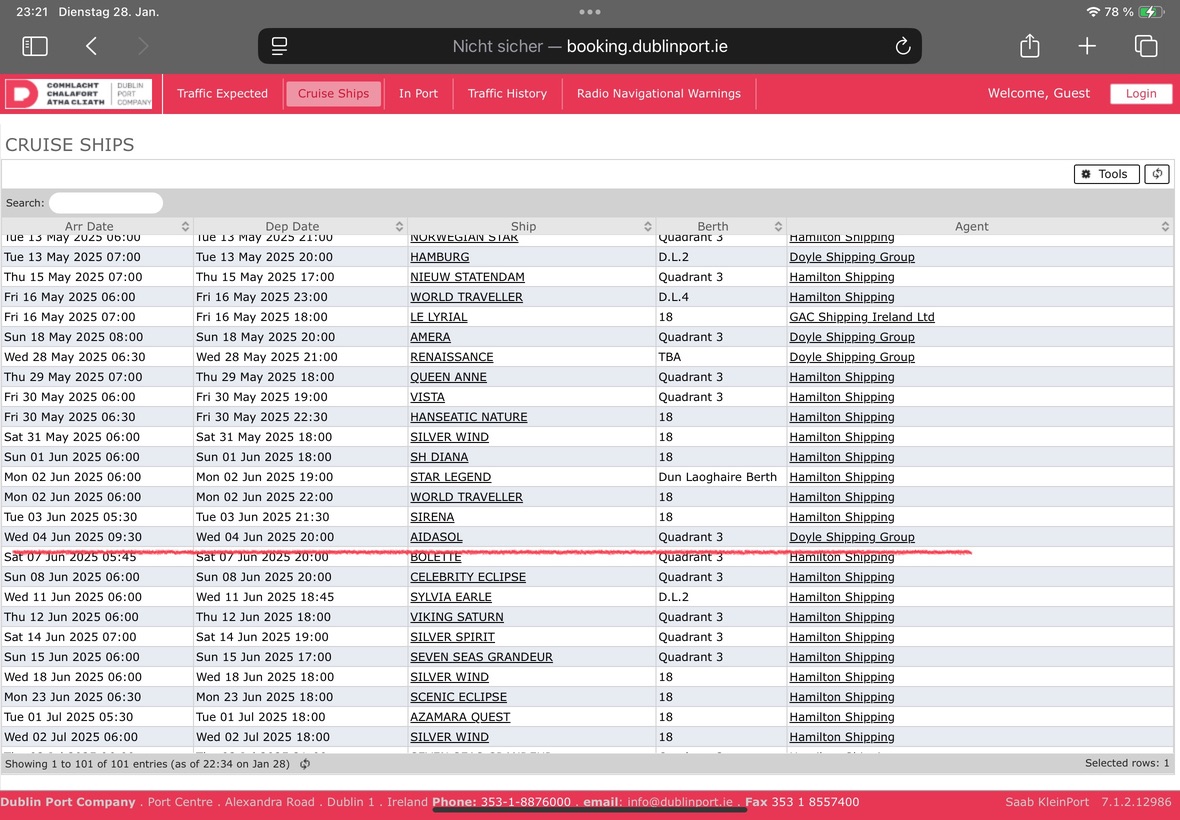
Task: Open the Safari share sheet icon
Action: 1030,46
